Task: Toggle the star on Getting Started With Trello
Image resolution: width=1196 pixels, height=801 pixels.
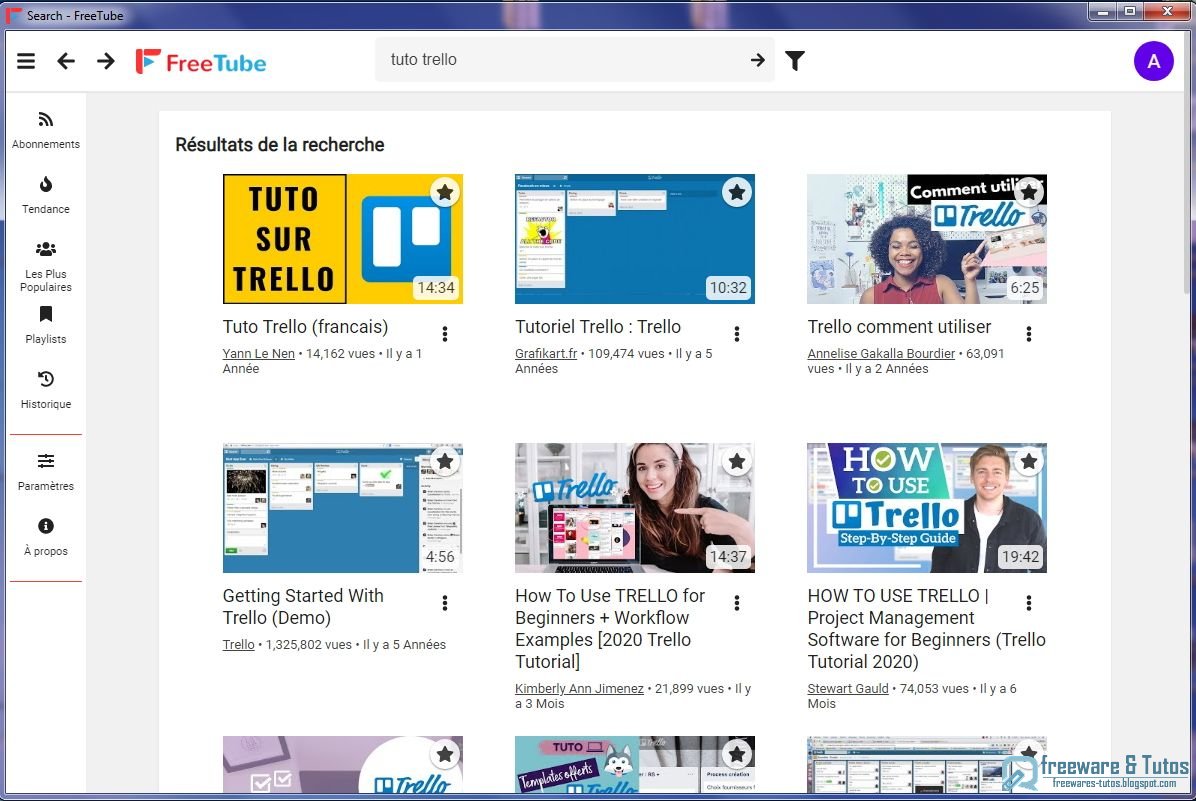Action: 444,461
